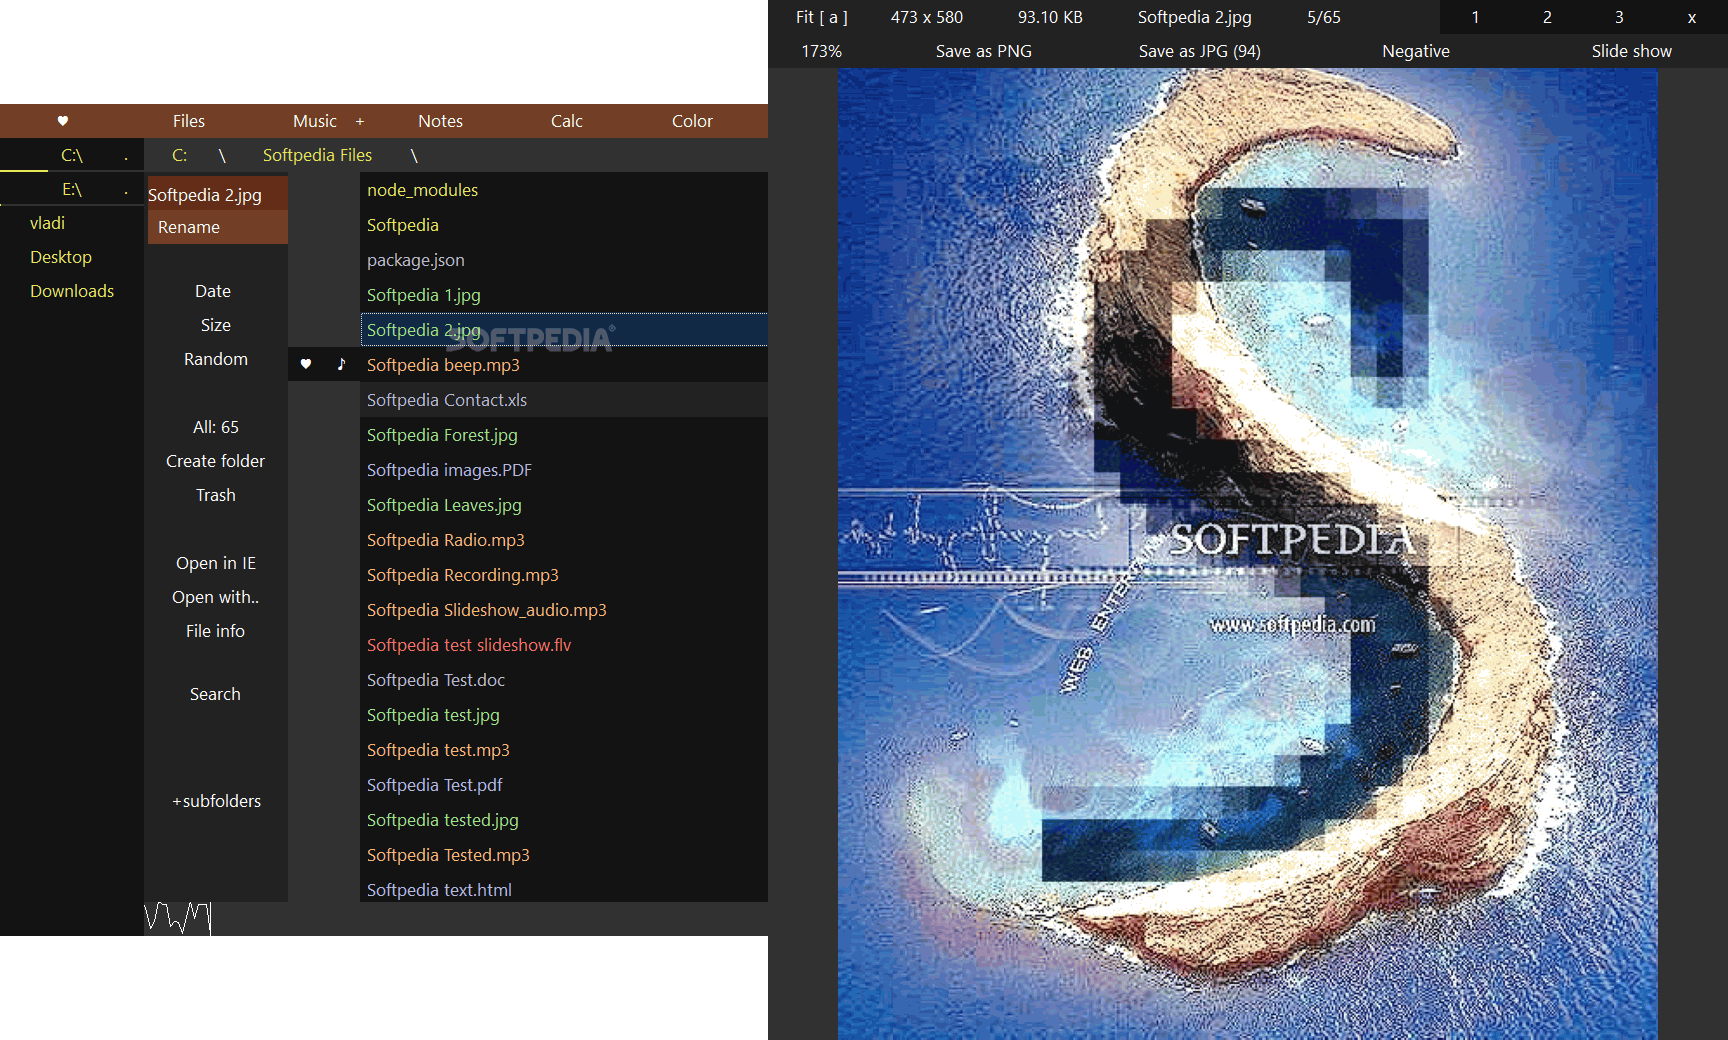Click the 173% zoom level

pyautogui.click(x=822, y=51)
